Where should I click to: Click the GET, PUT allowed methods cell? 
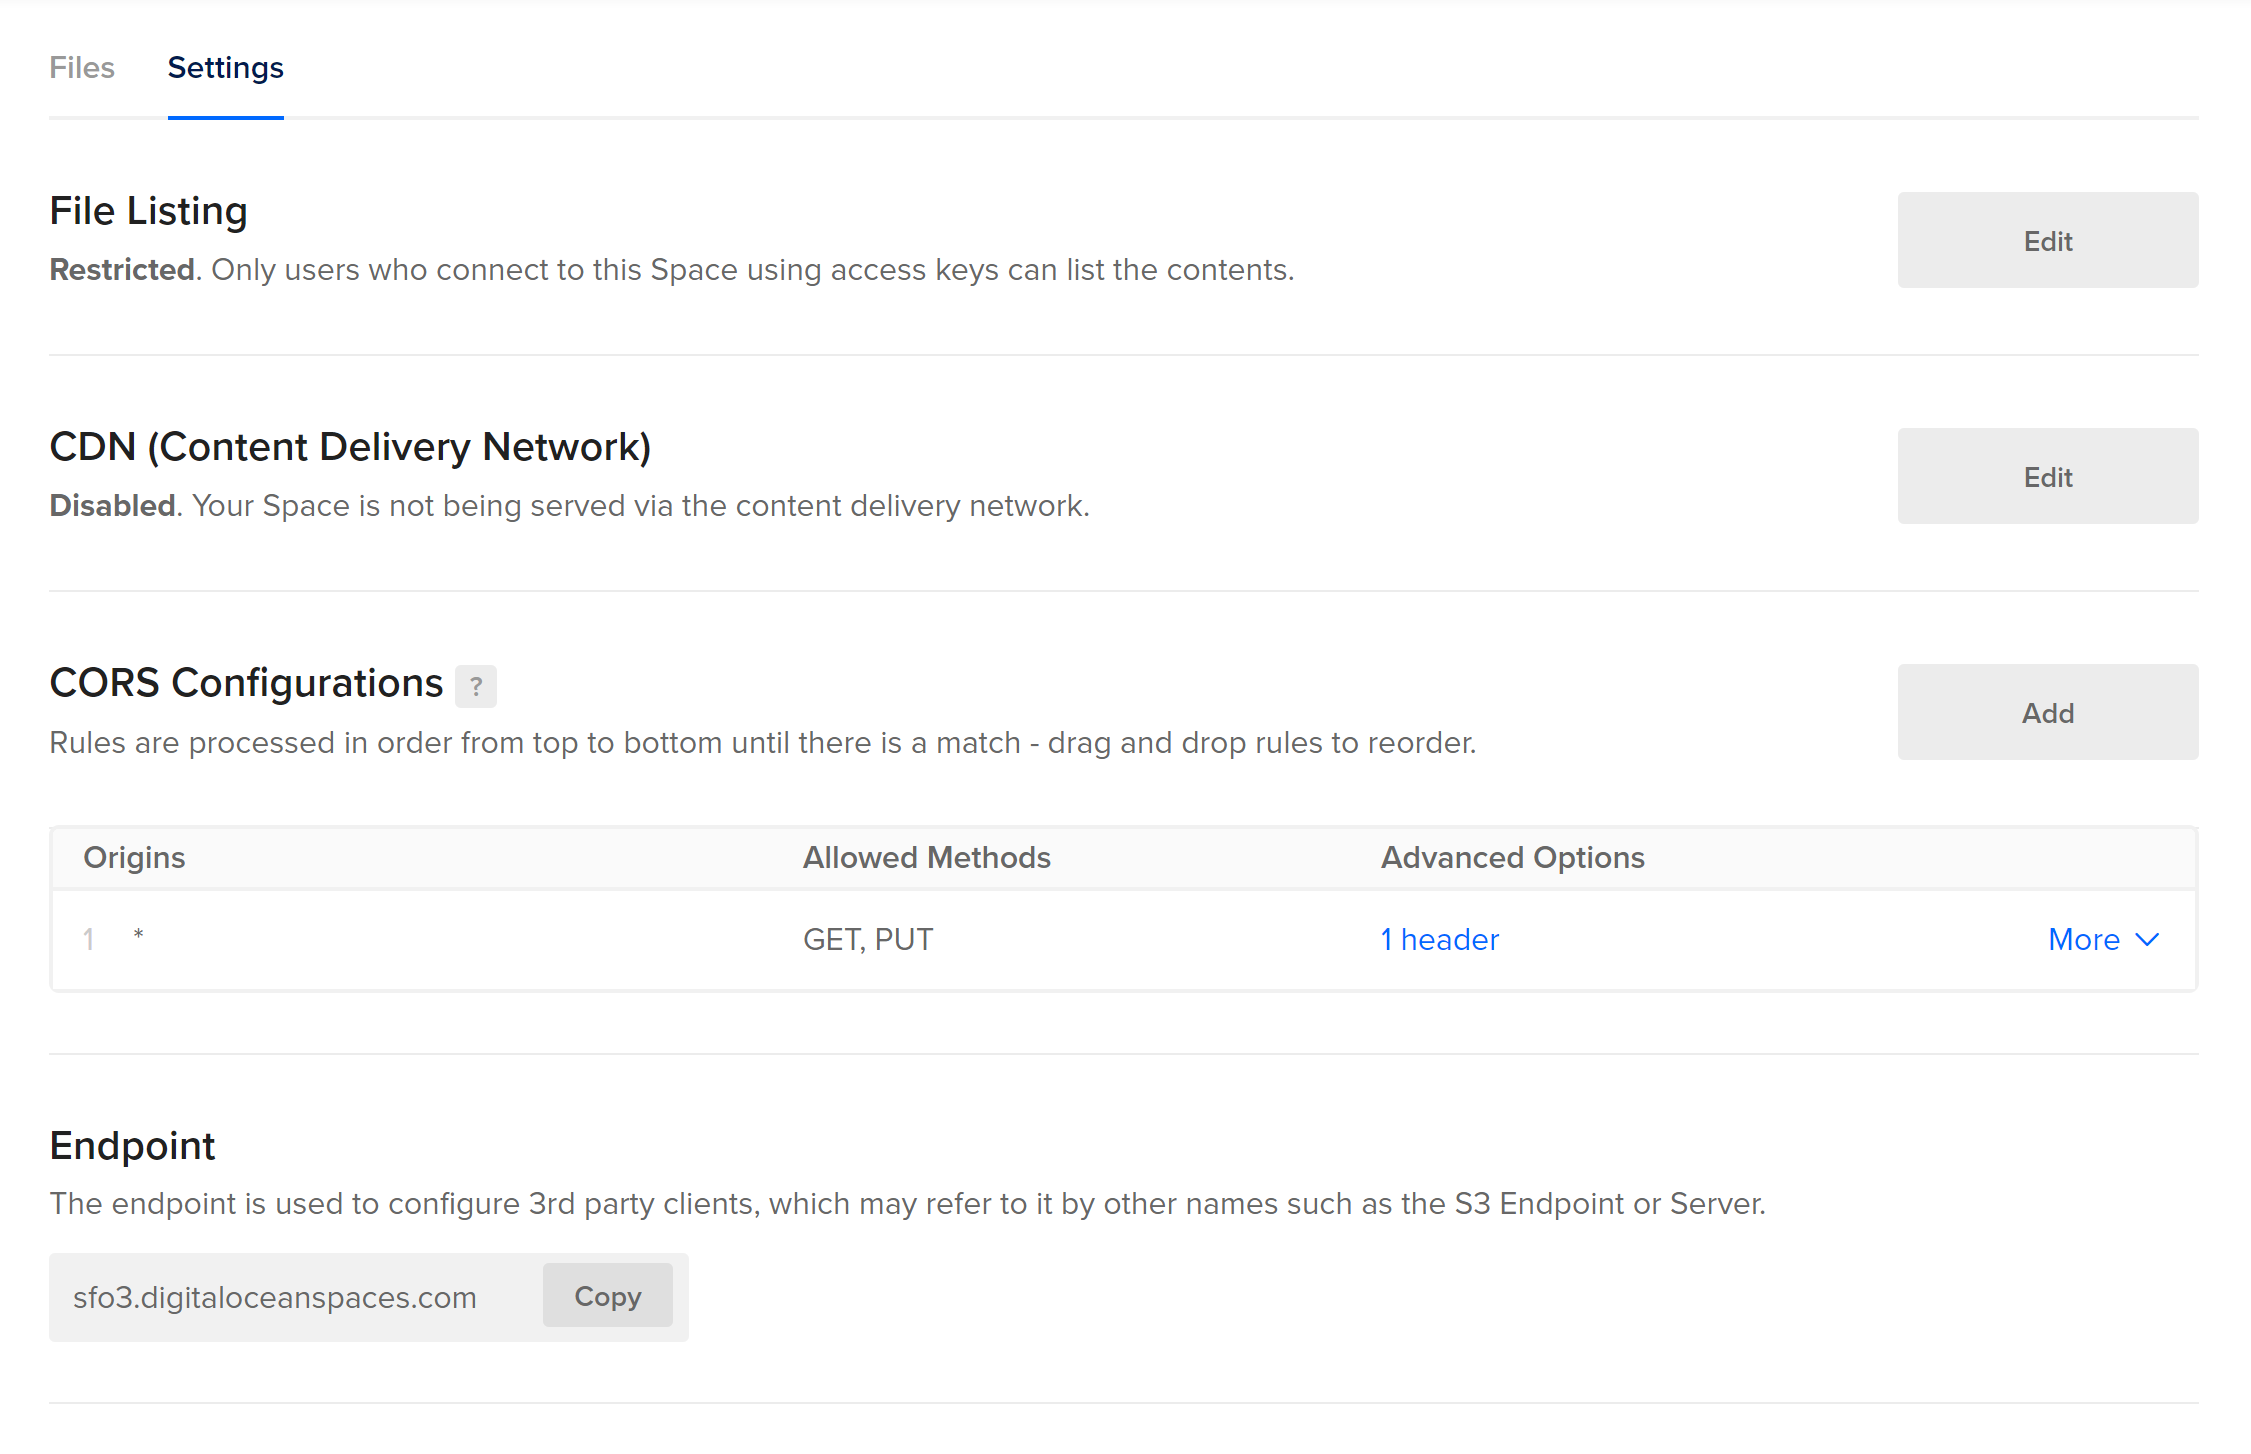(x=867, y=939)
